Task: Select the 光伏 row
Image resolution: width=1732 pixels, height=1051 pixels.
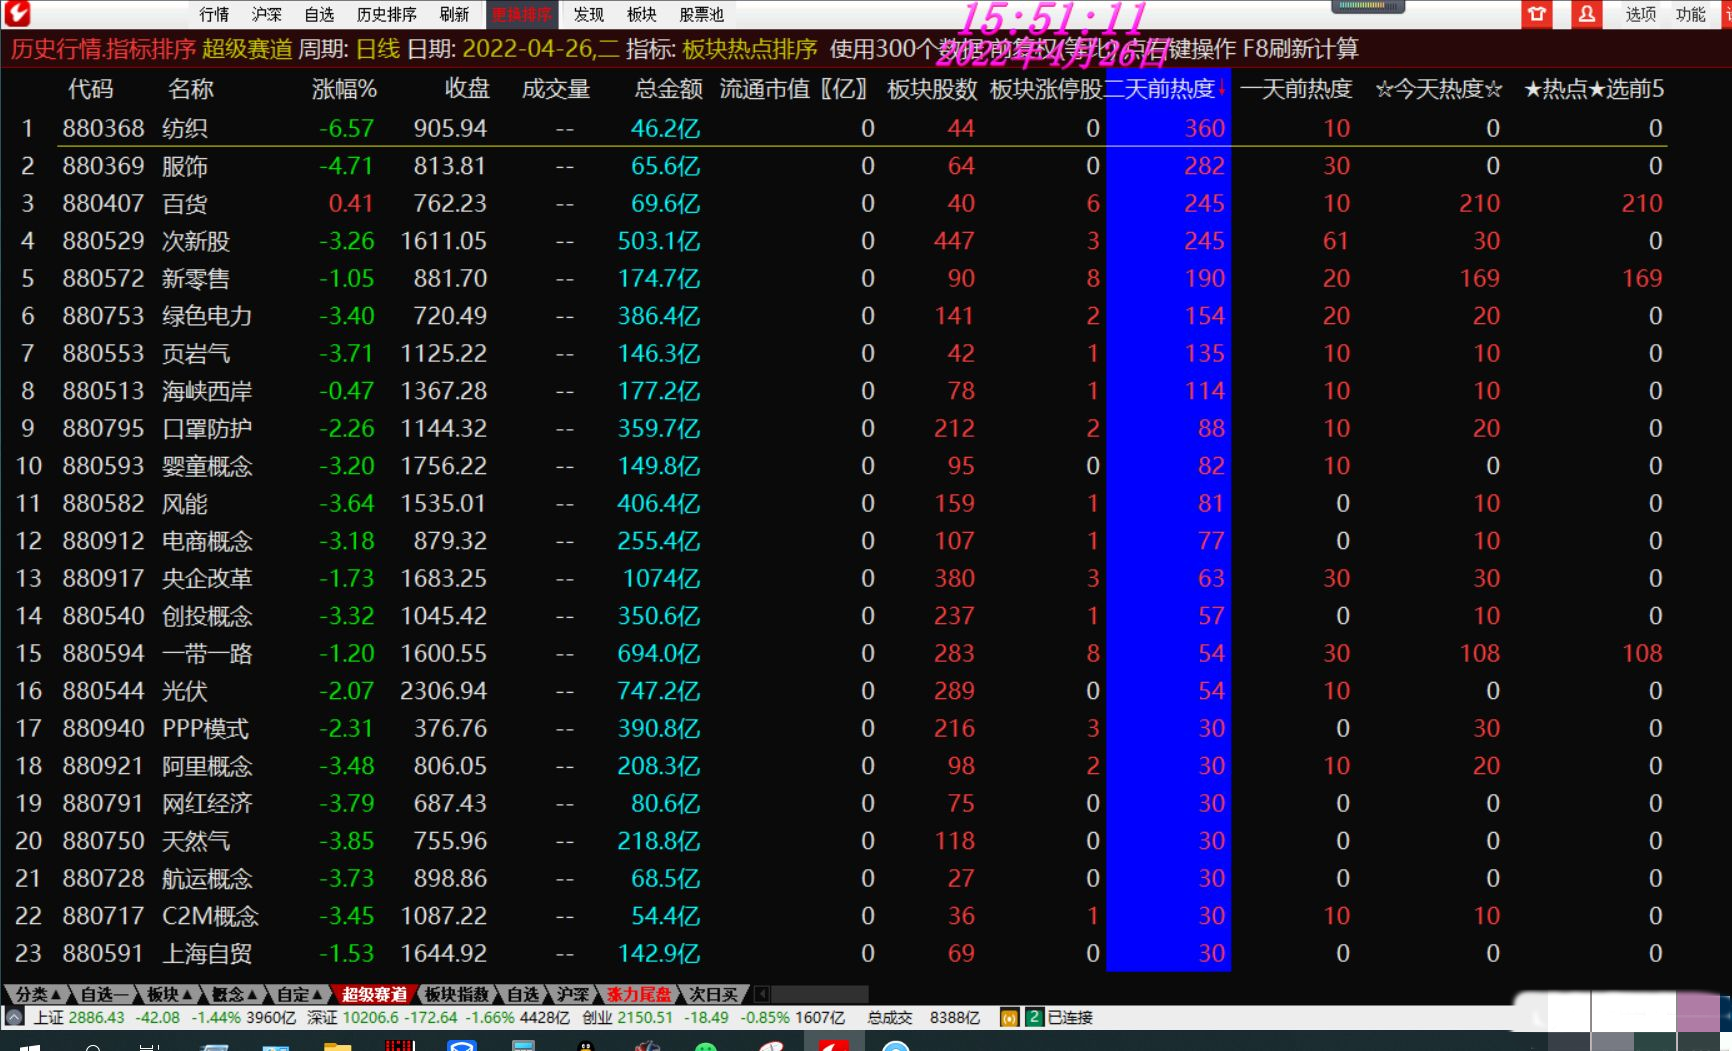Action: [x=185, y=691]
